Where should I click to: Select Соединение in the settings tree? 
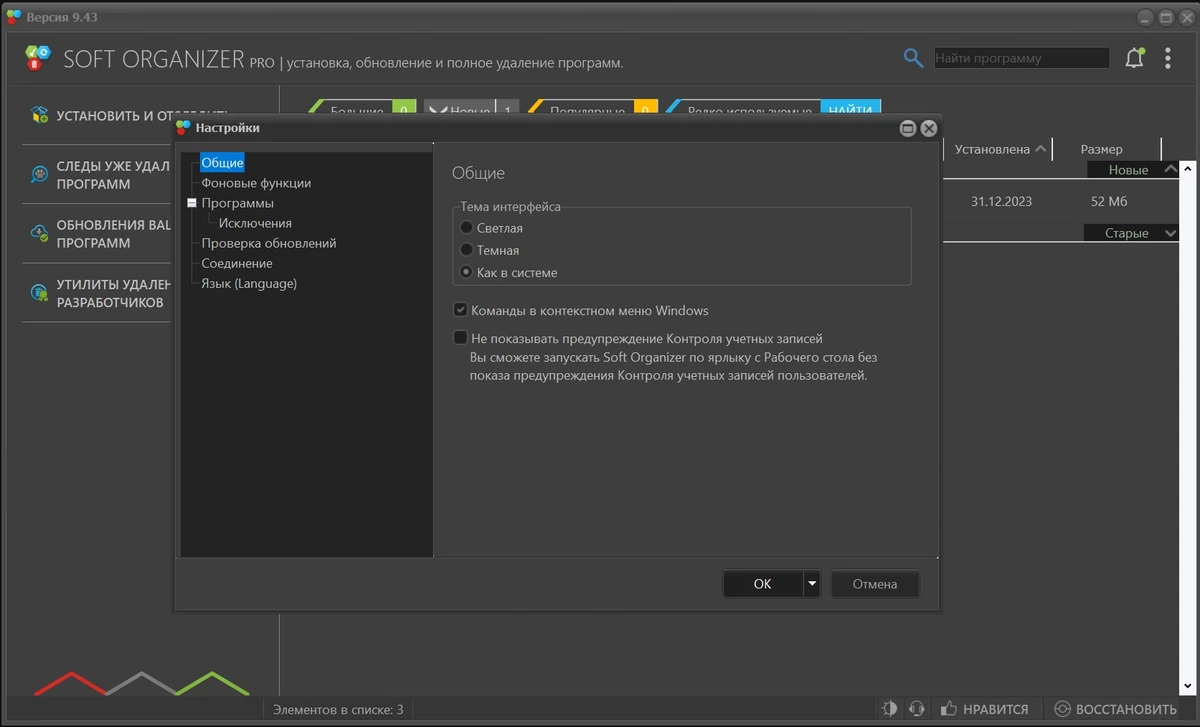(237, 263)
